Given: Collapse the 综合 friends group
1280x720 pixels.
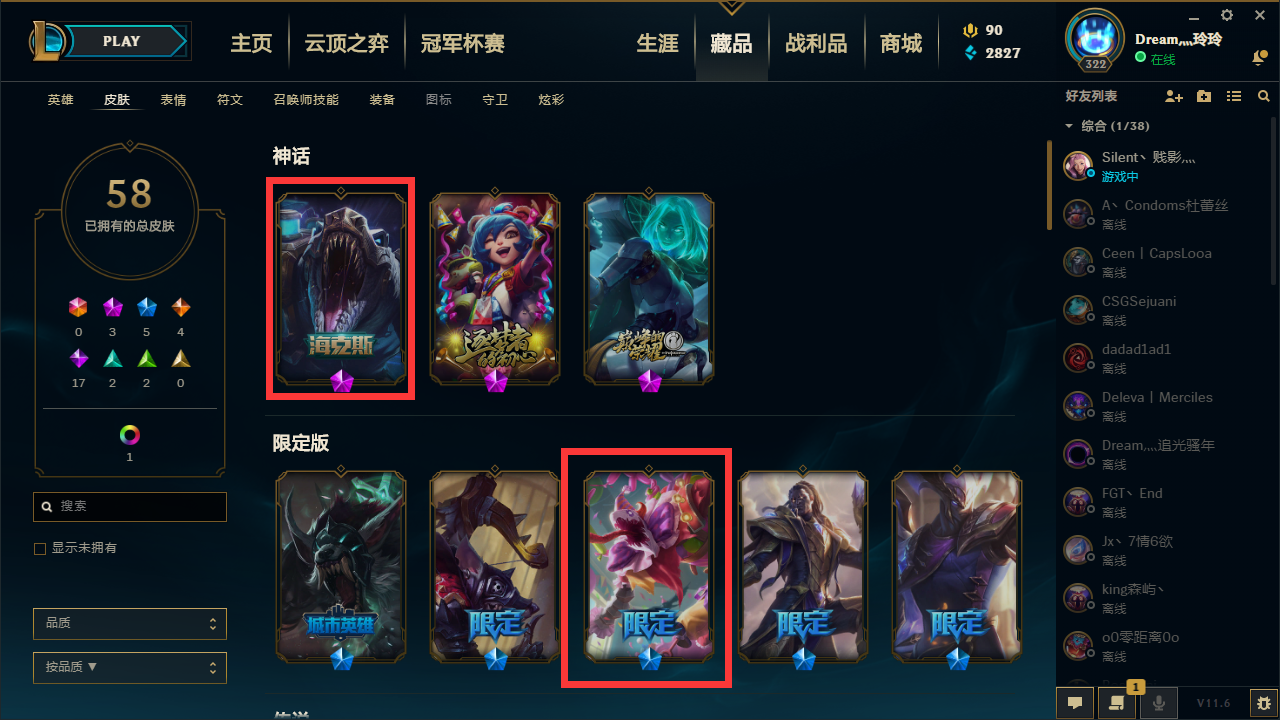Looking at the screenshot, I should point(1069,127).
